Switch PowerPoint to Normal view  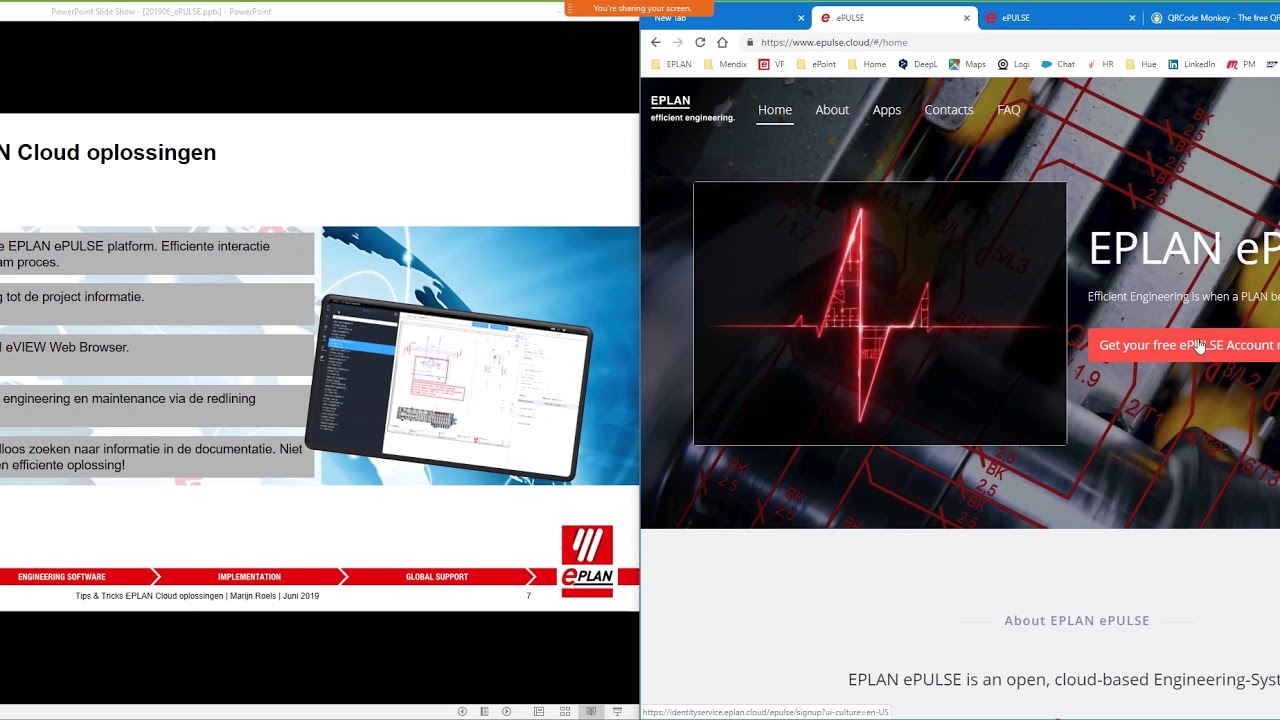tap(539, 712)
